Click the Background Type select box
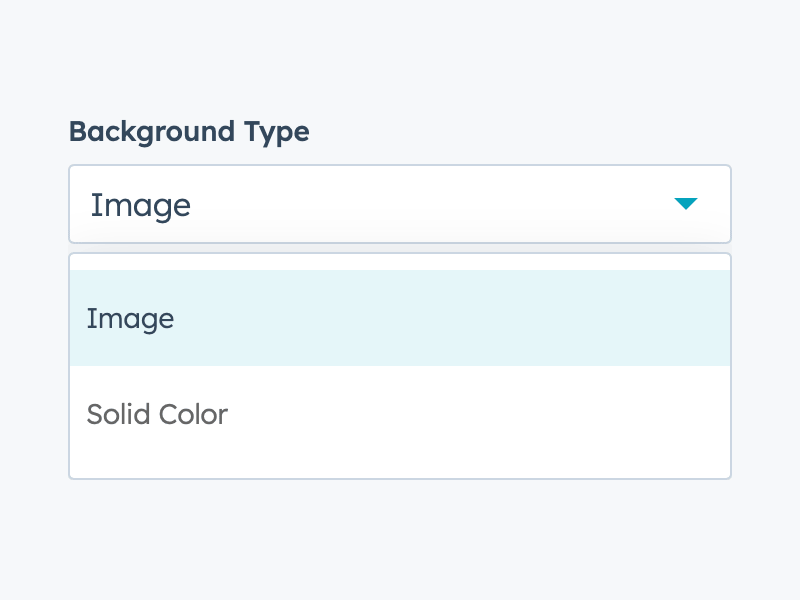 coord(400,204)
